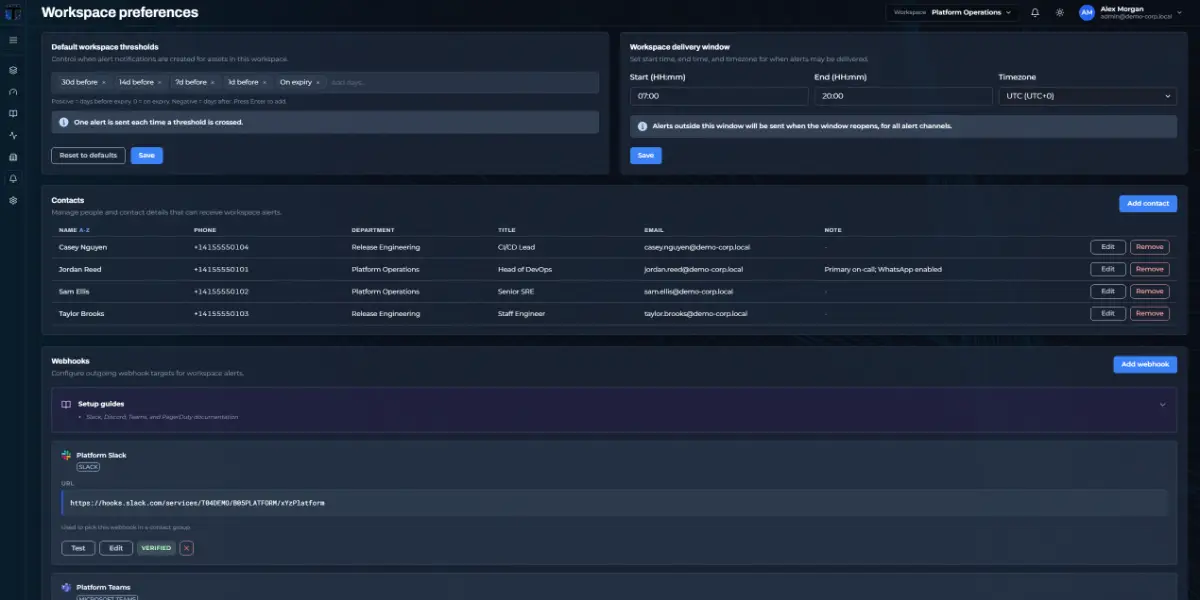The width and height of the screenshot is (1200, 600).
Task: Click the Platform Teams webhook title
Action: (103, 587)
